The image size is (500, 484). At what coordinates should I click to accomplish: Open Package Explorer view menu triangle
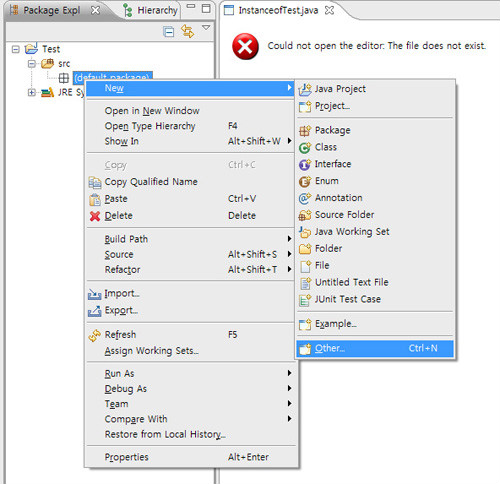pos(206,27)
